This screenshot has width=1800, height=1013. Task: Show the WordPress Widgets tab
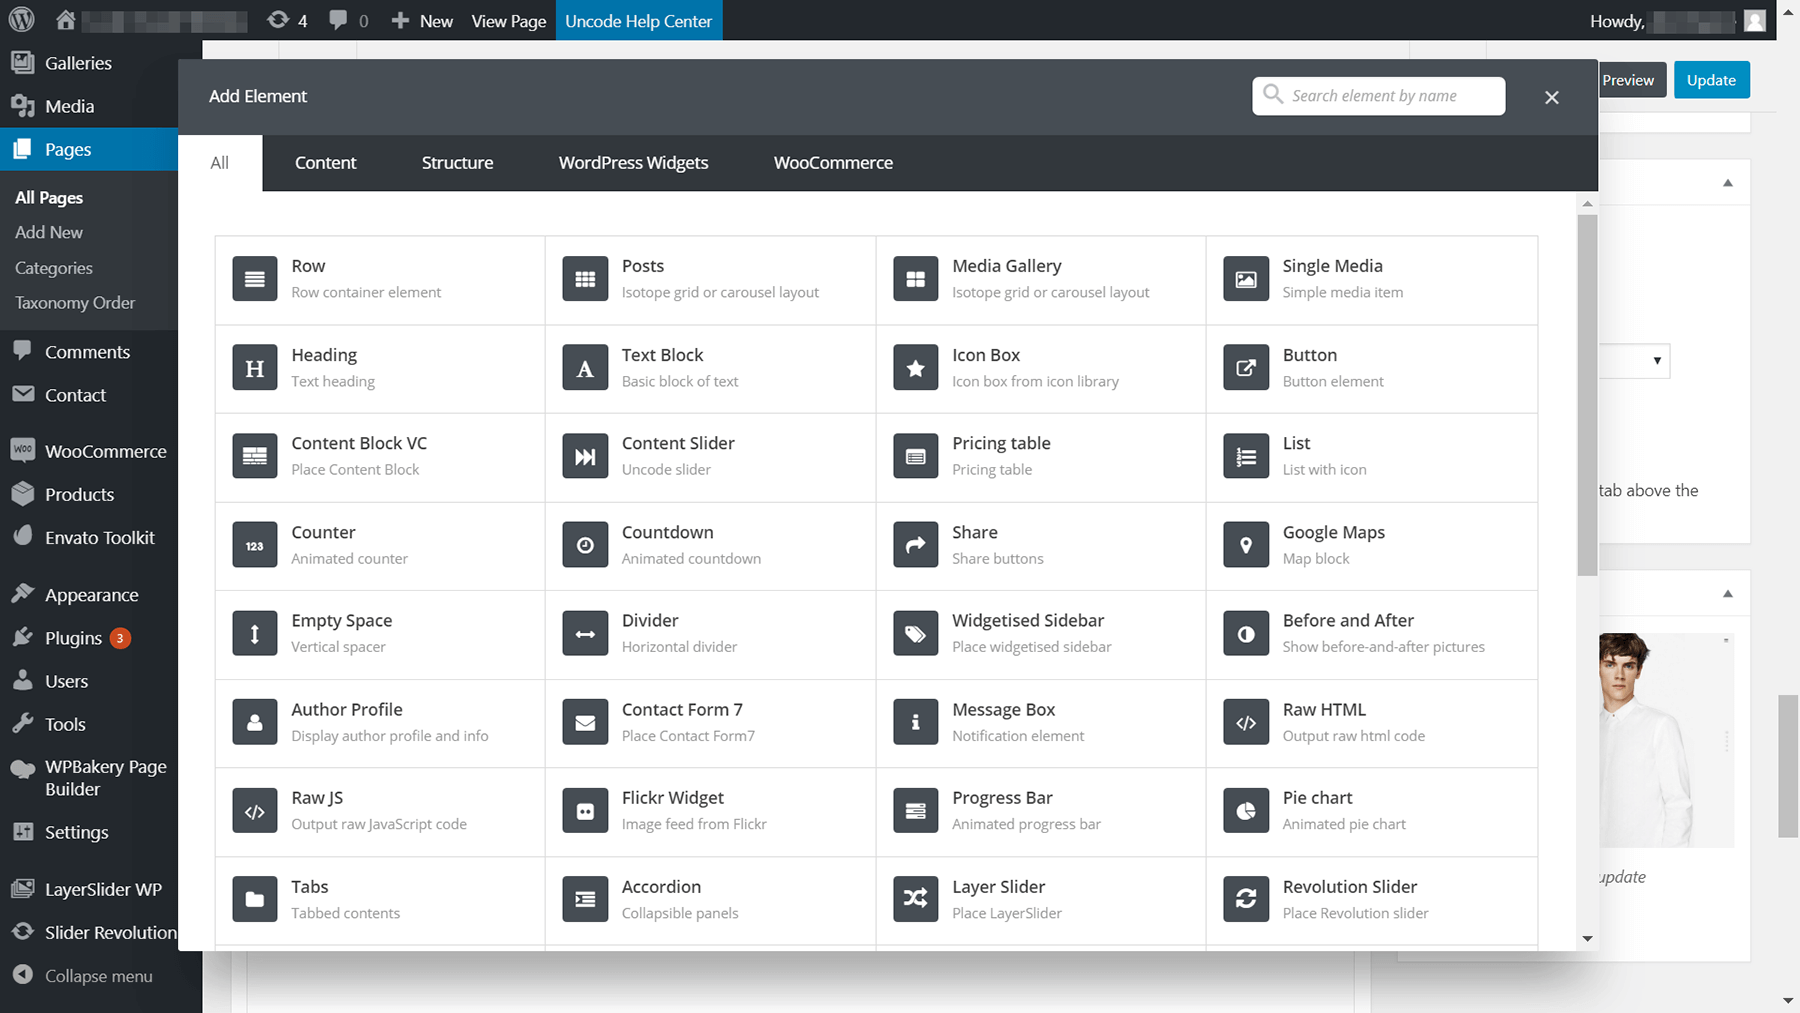[633, 163]
